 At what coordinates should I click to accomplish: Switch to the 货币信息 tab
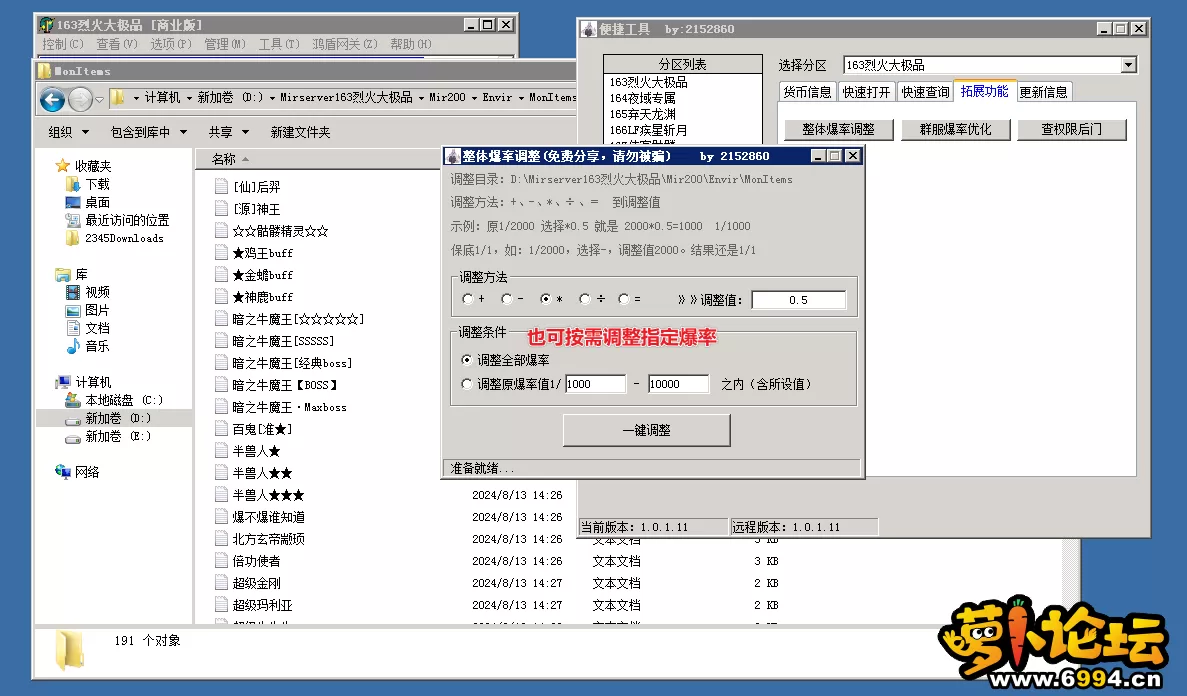(x=807, y=92)
